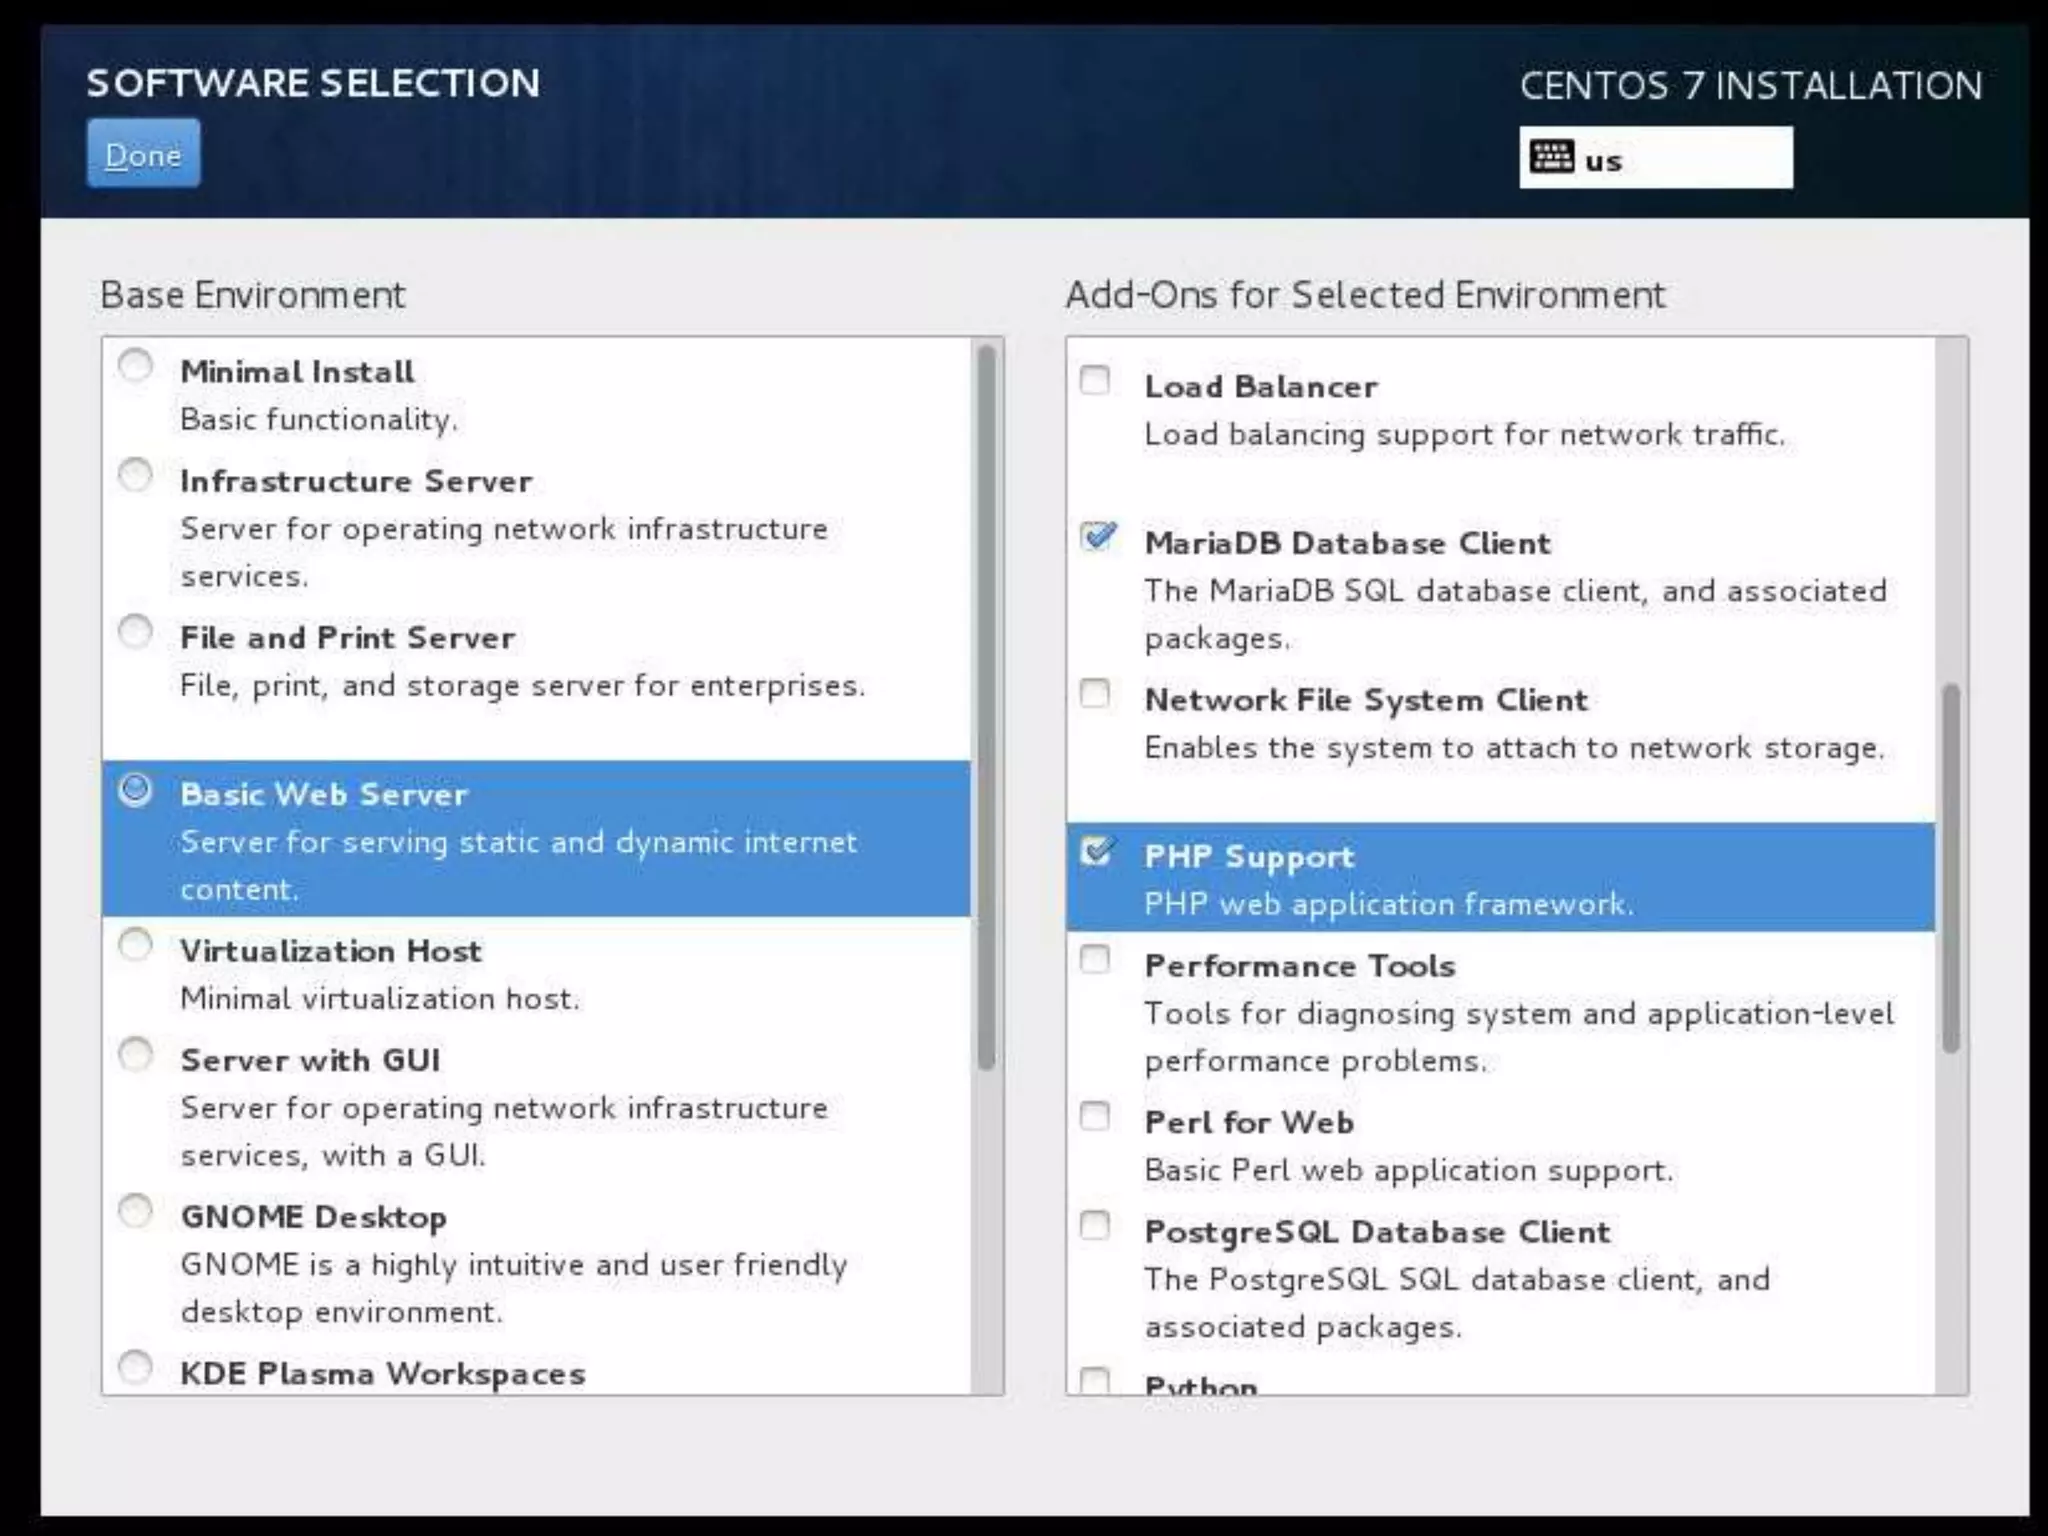Click 'File, print, and storage server' description
2048x1536 pixels.
coord(523,686)
